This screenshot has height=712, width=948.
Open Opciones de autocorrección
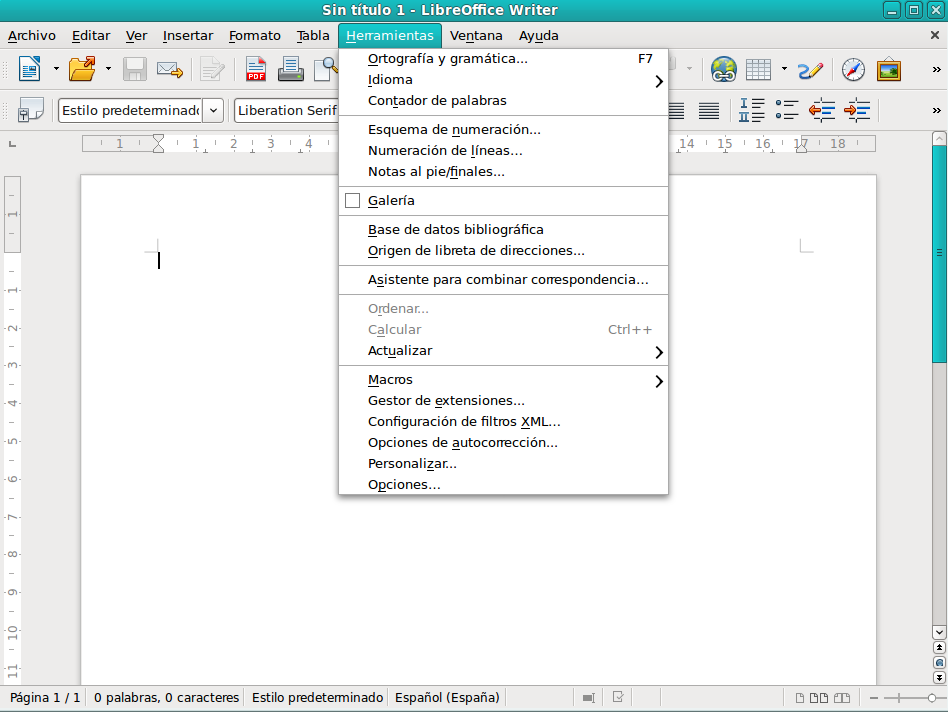[x=503, y=443]
